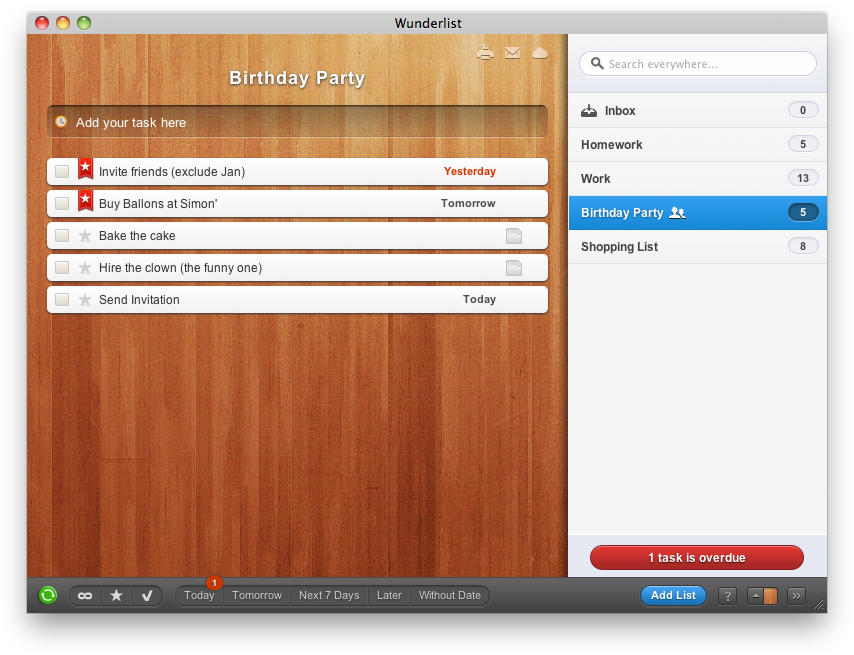Click the Add List button
This screenshot has width=854, height=655.
click(673, 596)
